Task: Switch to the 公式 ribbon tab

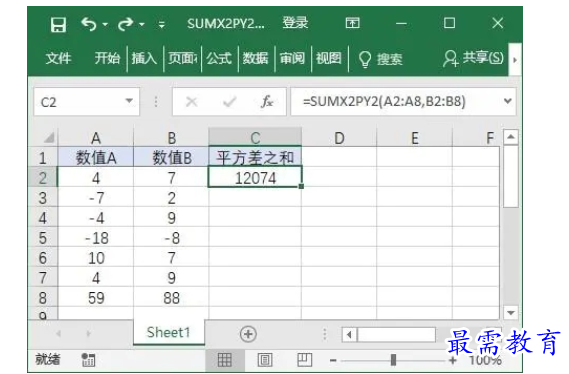Action: tap(219, 58)
